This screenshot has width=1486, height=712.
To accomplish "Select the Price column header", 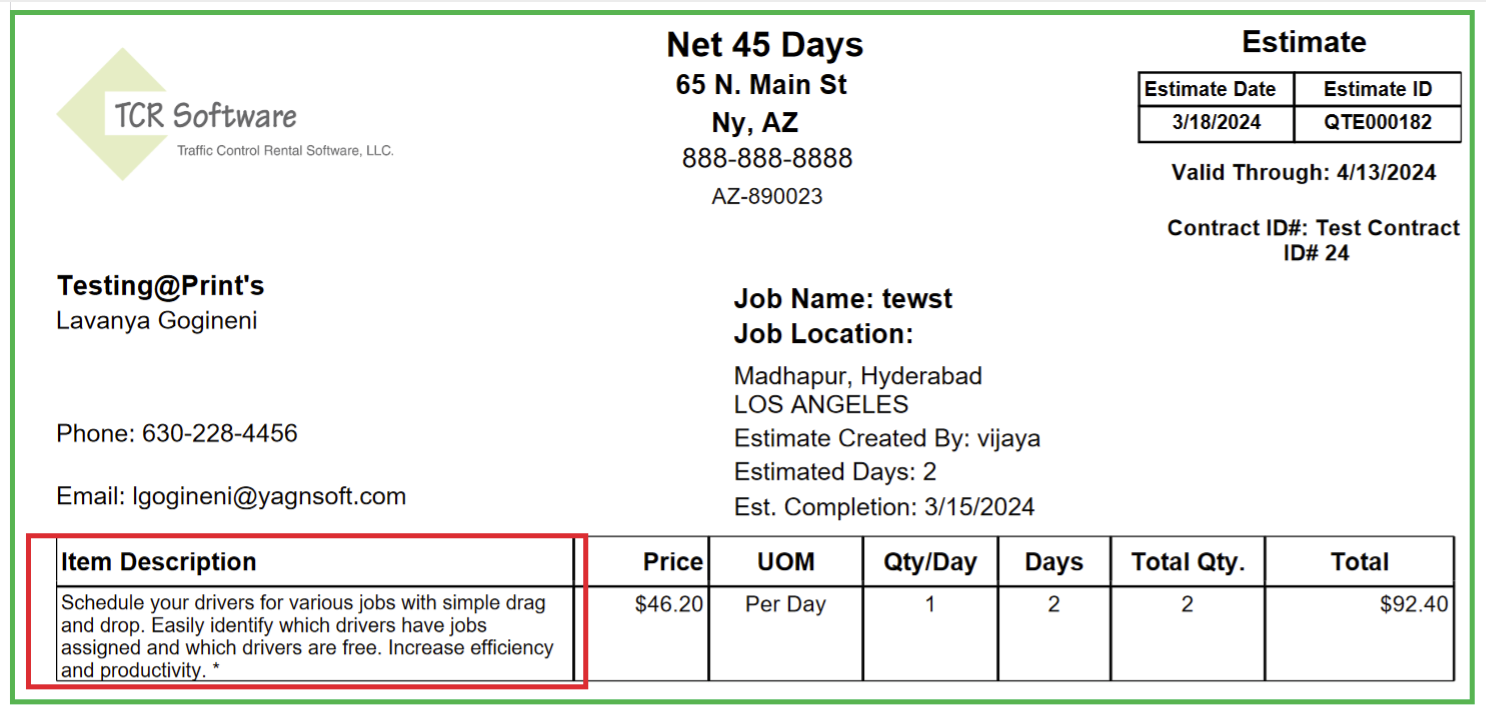I will [673, 562].
